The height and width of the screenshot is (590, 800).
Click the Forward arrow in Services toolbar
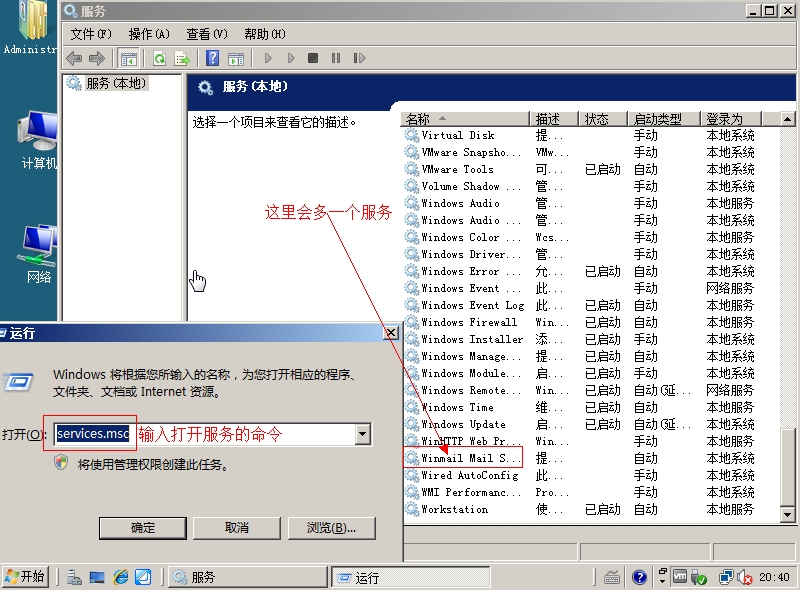[x=97, y=58]
